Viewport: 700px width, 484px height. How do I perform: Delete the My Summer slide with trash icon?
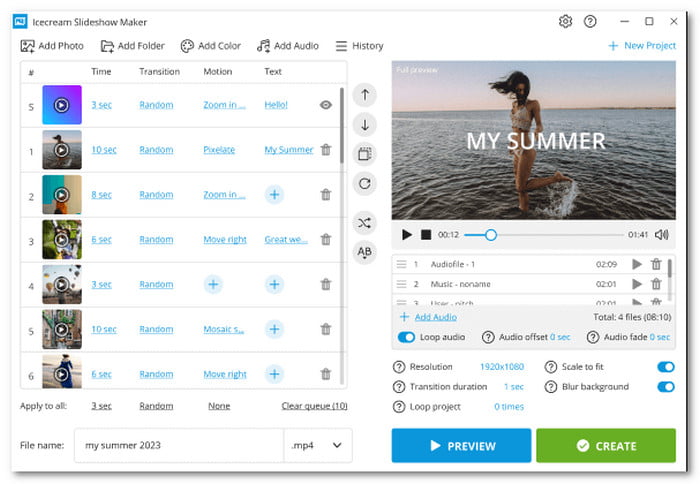coord(326,150)
